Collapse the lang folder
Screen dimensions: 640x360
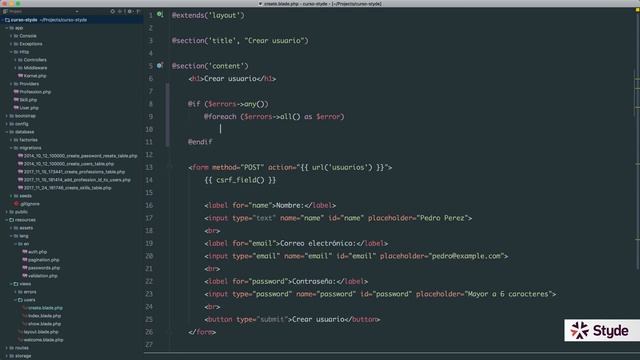[11, 236]
